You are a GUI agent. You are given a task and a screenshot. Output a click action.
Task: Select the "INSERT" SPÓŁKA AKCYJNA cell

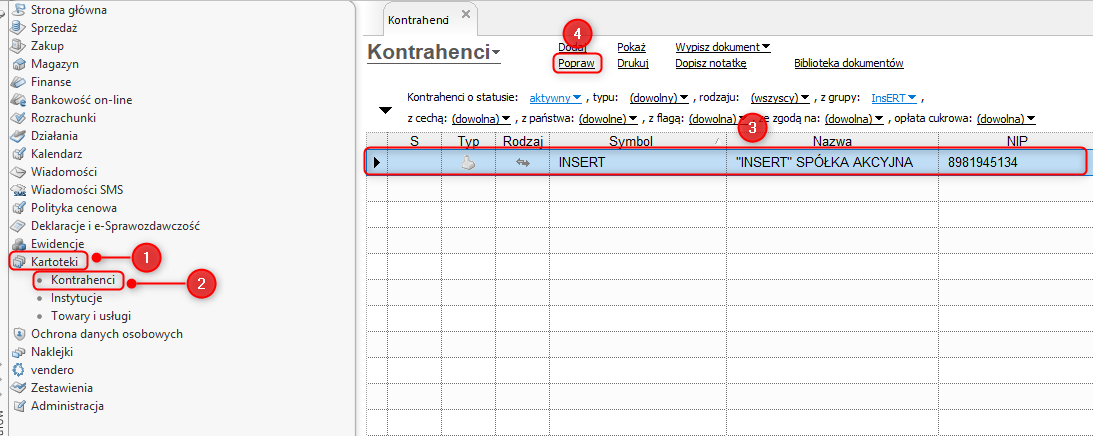tap(832, 163)
